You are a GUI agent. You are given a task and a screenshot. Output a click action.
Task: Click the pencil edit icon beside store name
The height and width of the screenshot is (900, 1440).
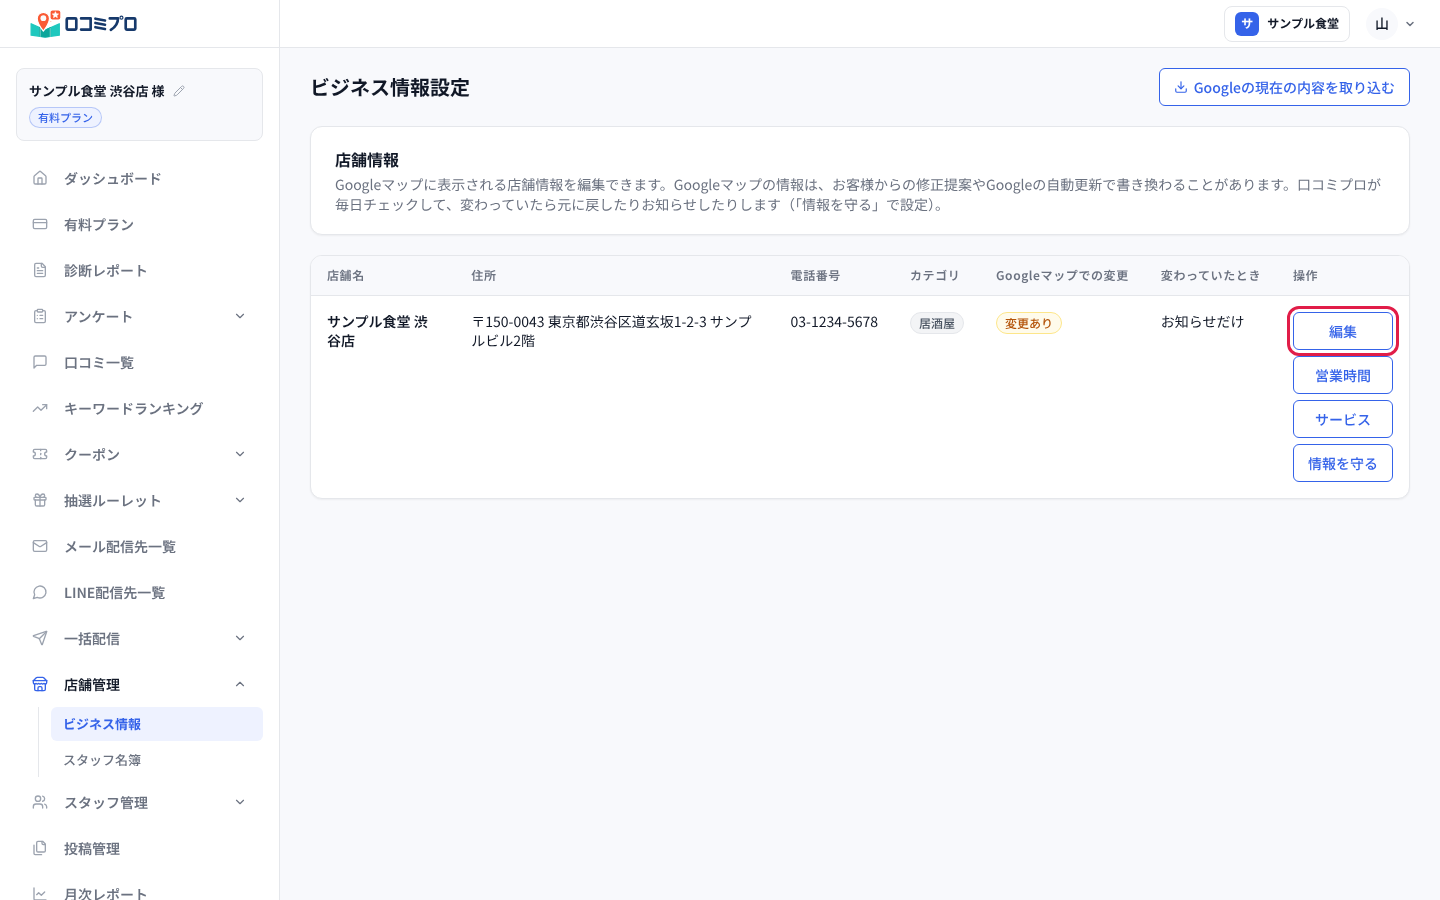click(179, 91)
